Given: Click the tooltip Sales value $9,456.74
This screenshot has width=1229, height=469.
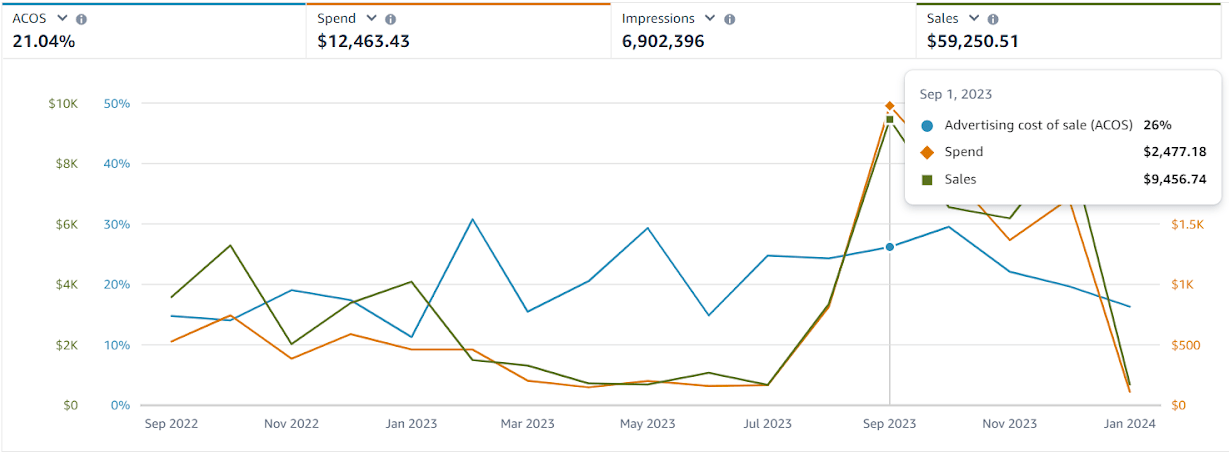Looking at the screenshot, I should tap(1175, 179).
